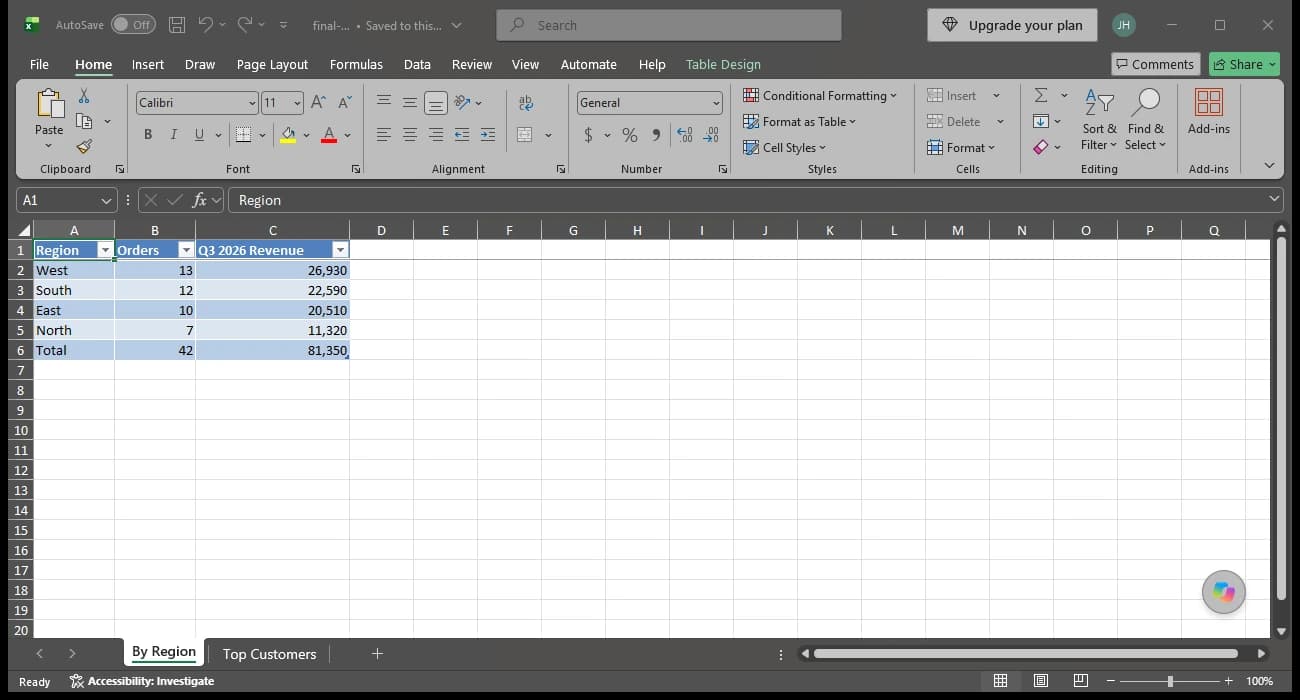Expand Cell Styles menu
This screenshot has width=1300, height=700.
[785, 147]
